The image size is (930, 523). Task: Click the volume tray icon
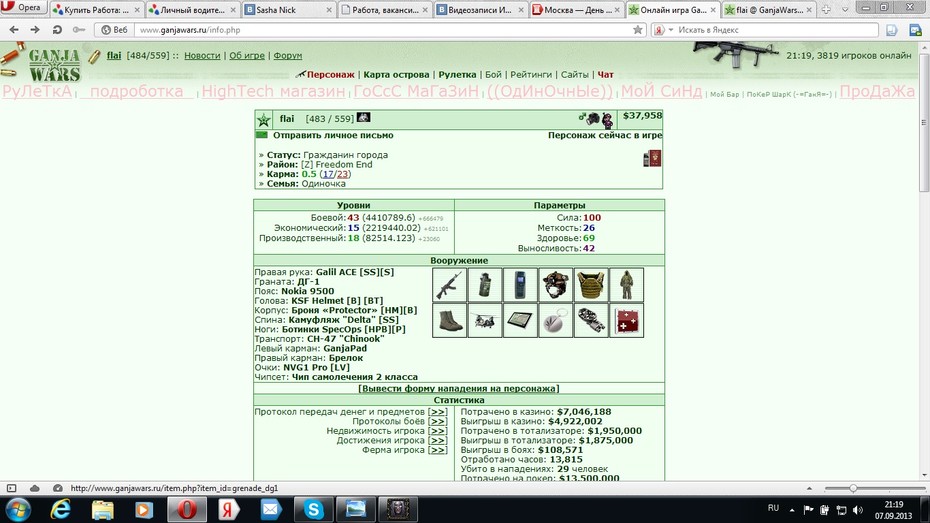858,509
